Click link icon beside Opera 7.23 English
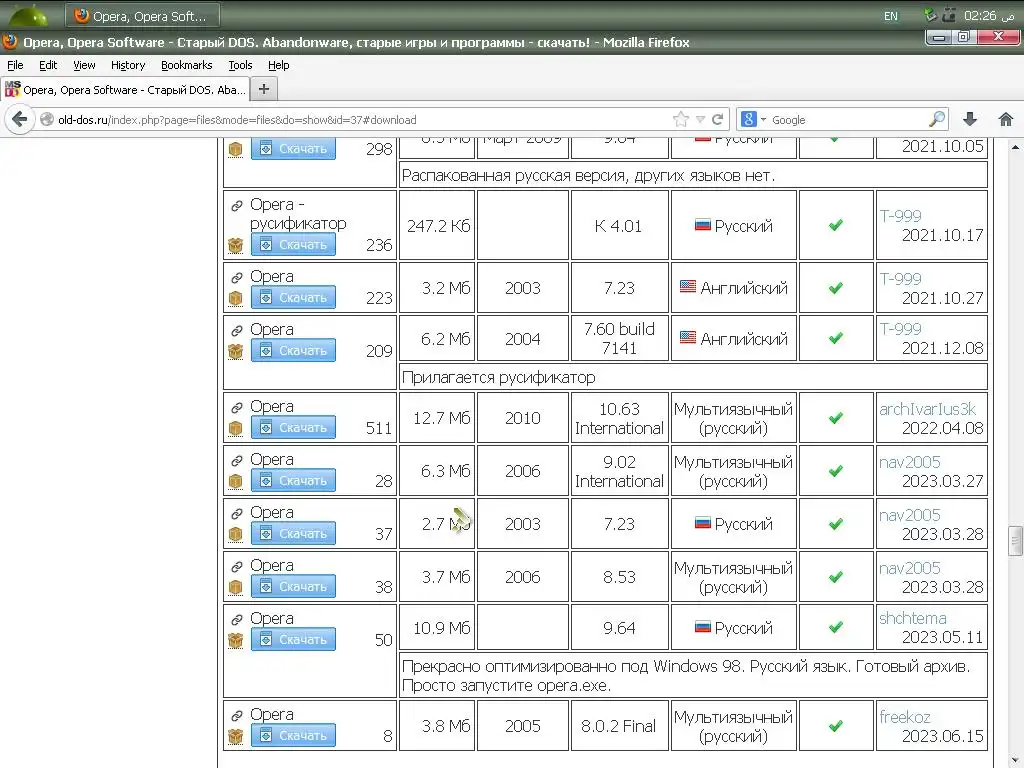This screenshot has height=768, width=1024. pos(236,278)
